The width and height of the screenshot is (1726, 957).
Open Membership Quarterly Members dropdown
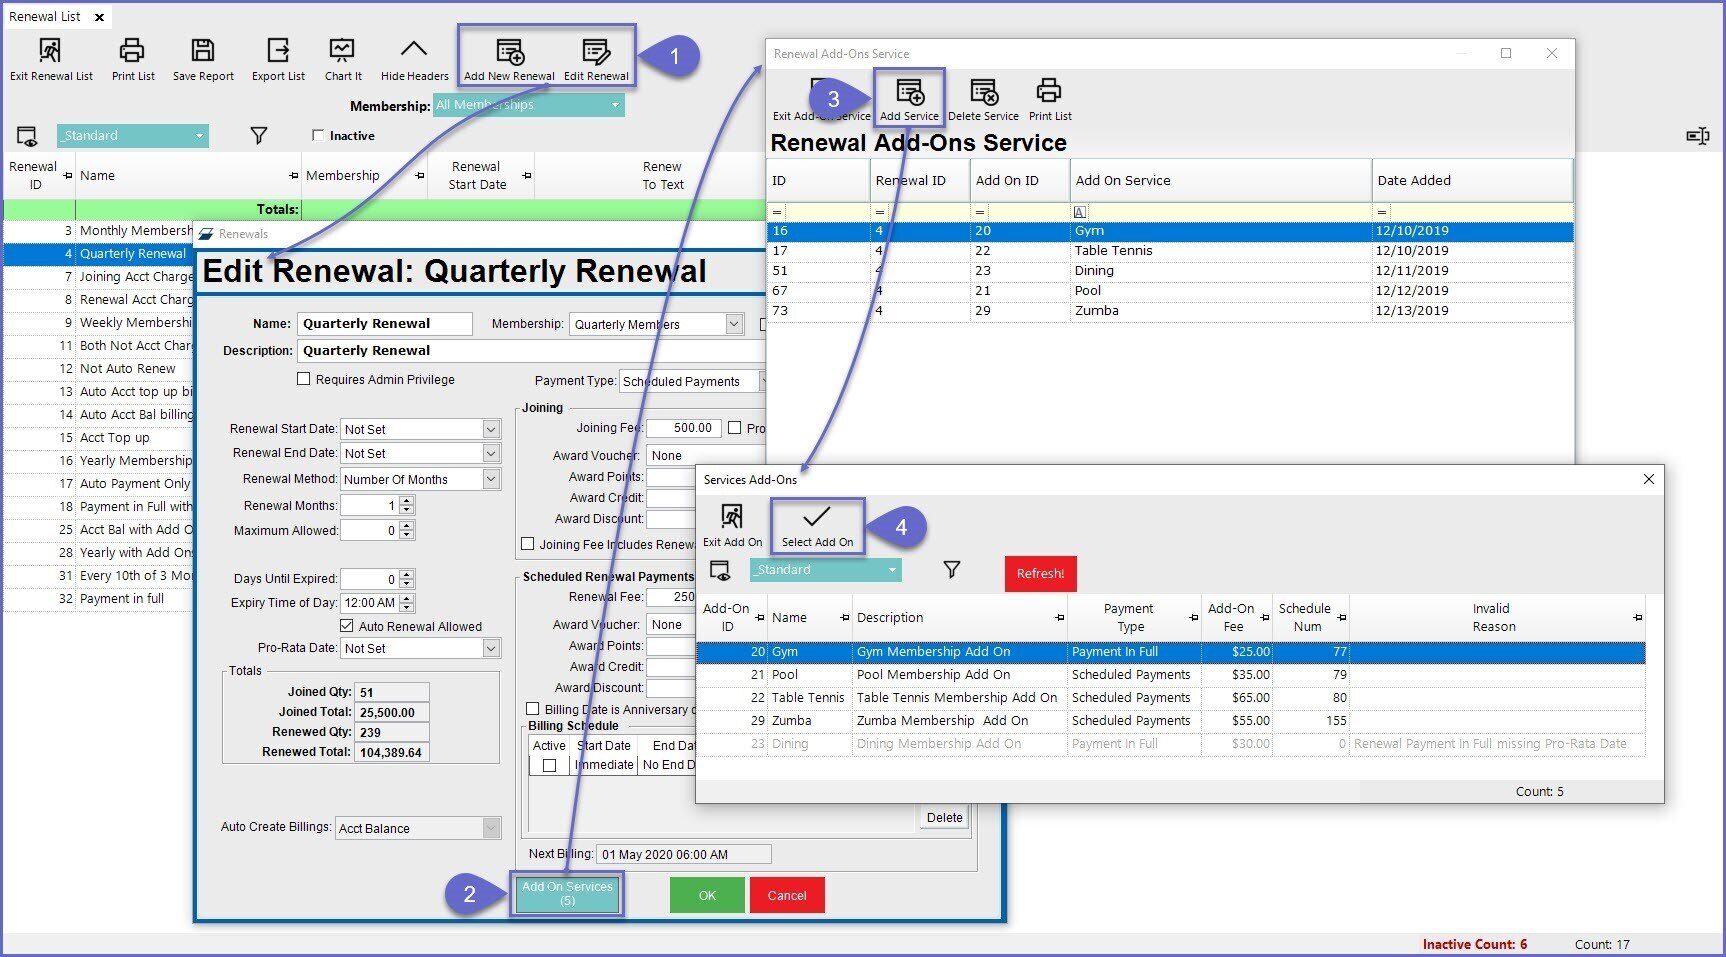pyautogui.click(x=658, y=324)
